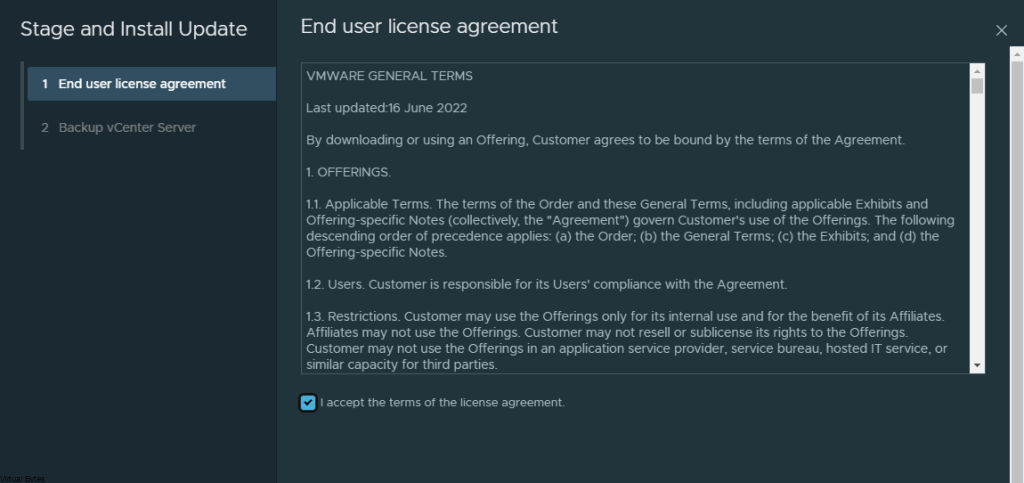
Task: Click the scrollbar track below the thumb
Action: pos(977,230)
